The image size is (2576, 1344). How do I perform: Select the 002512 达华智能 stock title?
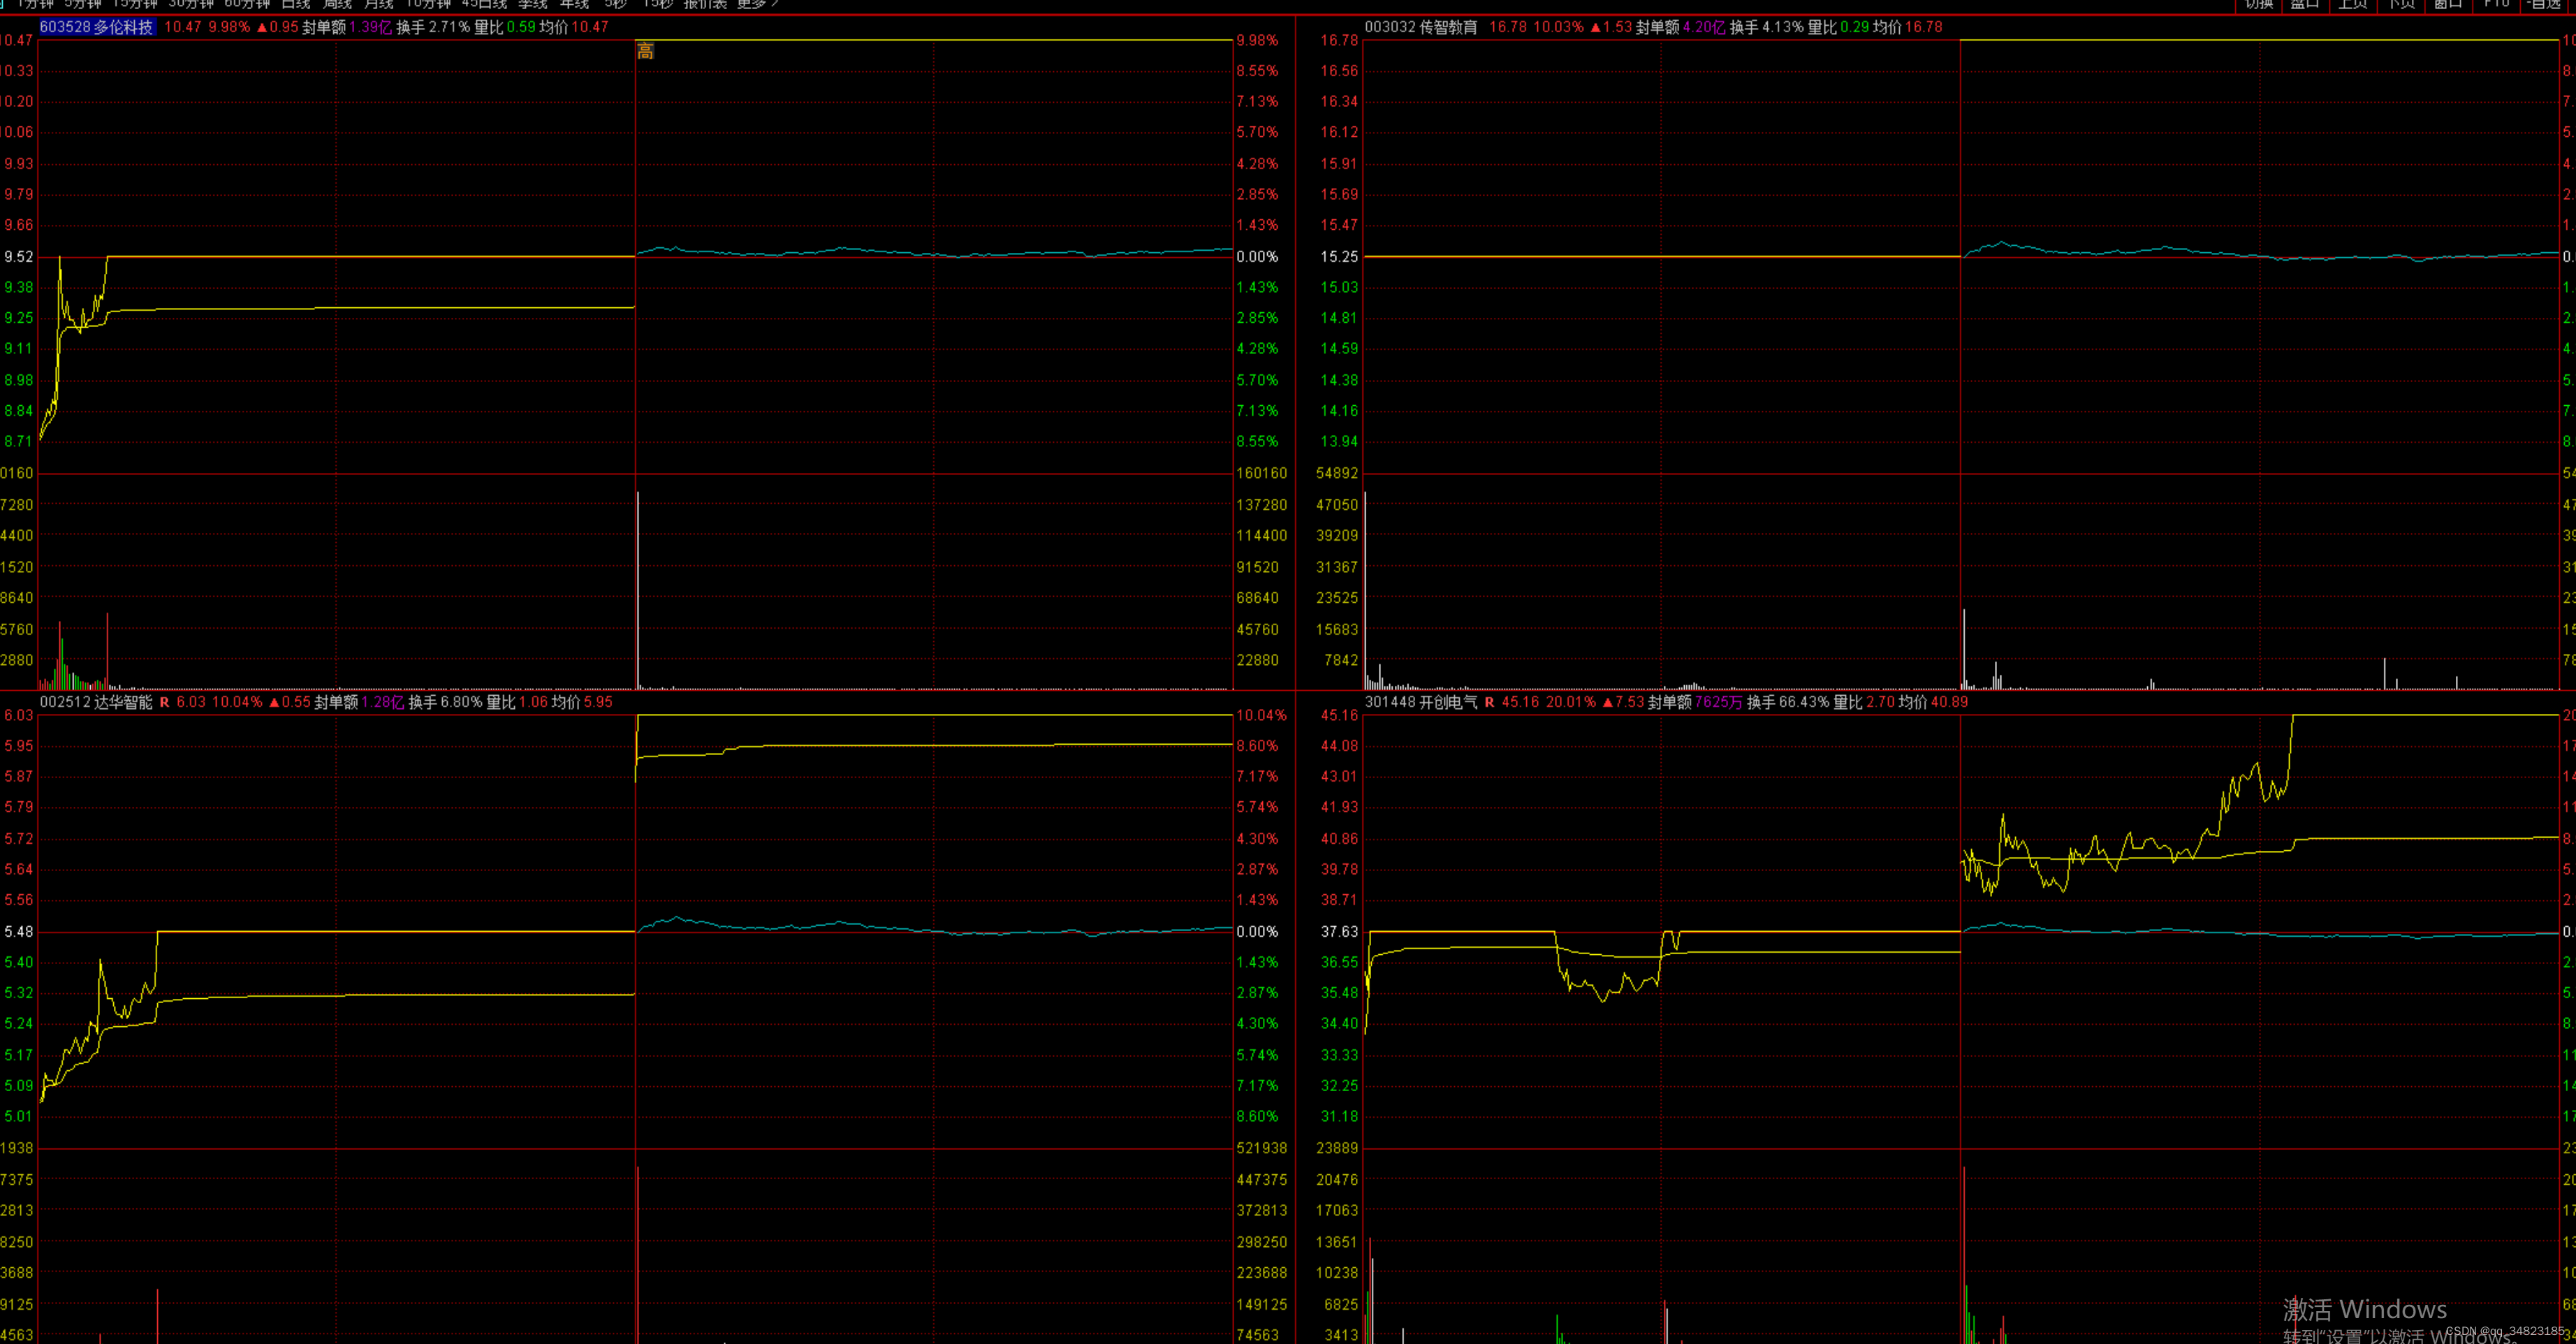point(96,702)
